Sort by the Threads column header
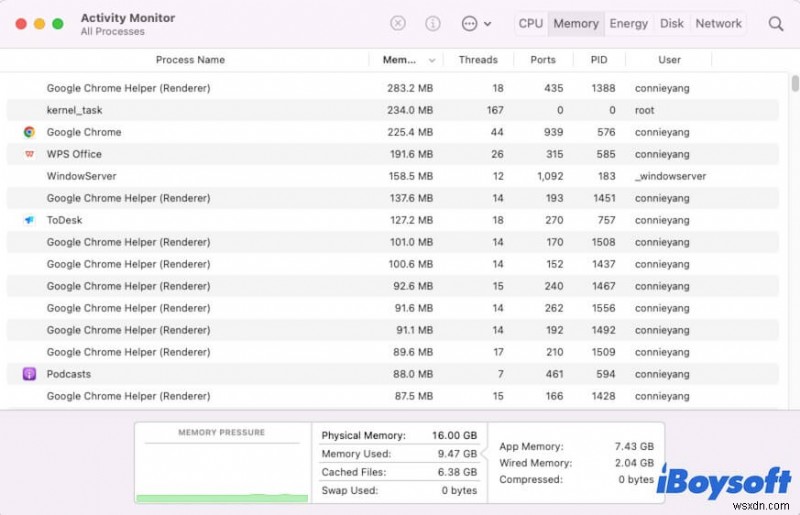 click(478, 60)
